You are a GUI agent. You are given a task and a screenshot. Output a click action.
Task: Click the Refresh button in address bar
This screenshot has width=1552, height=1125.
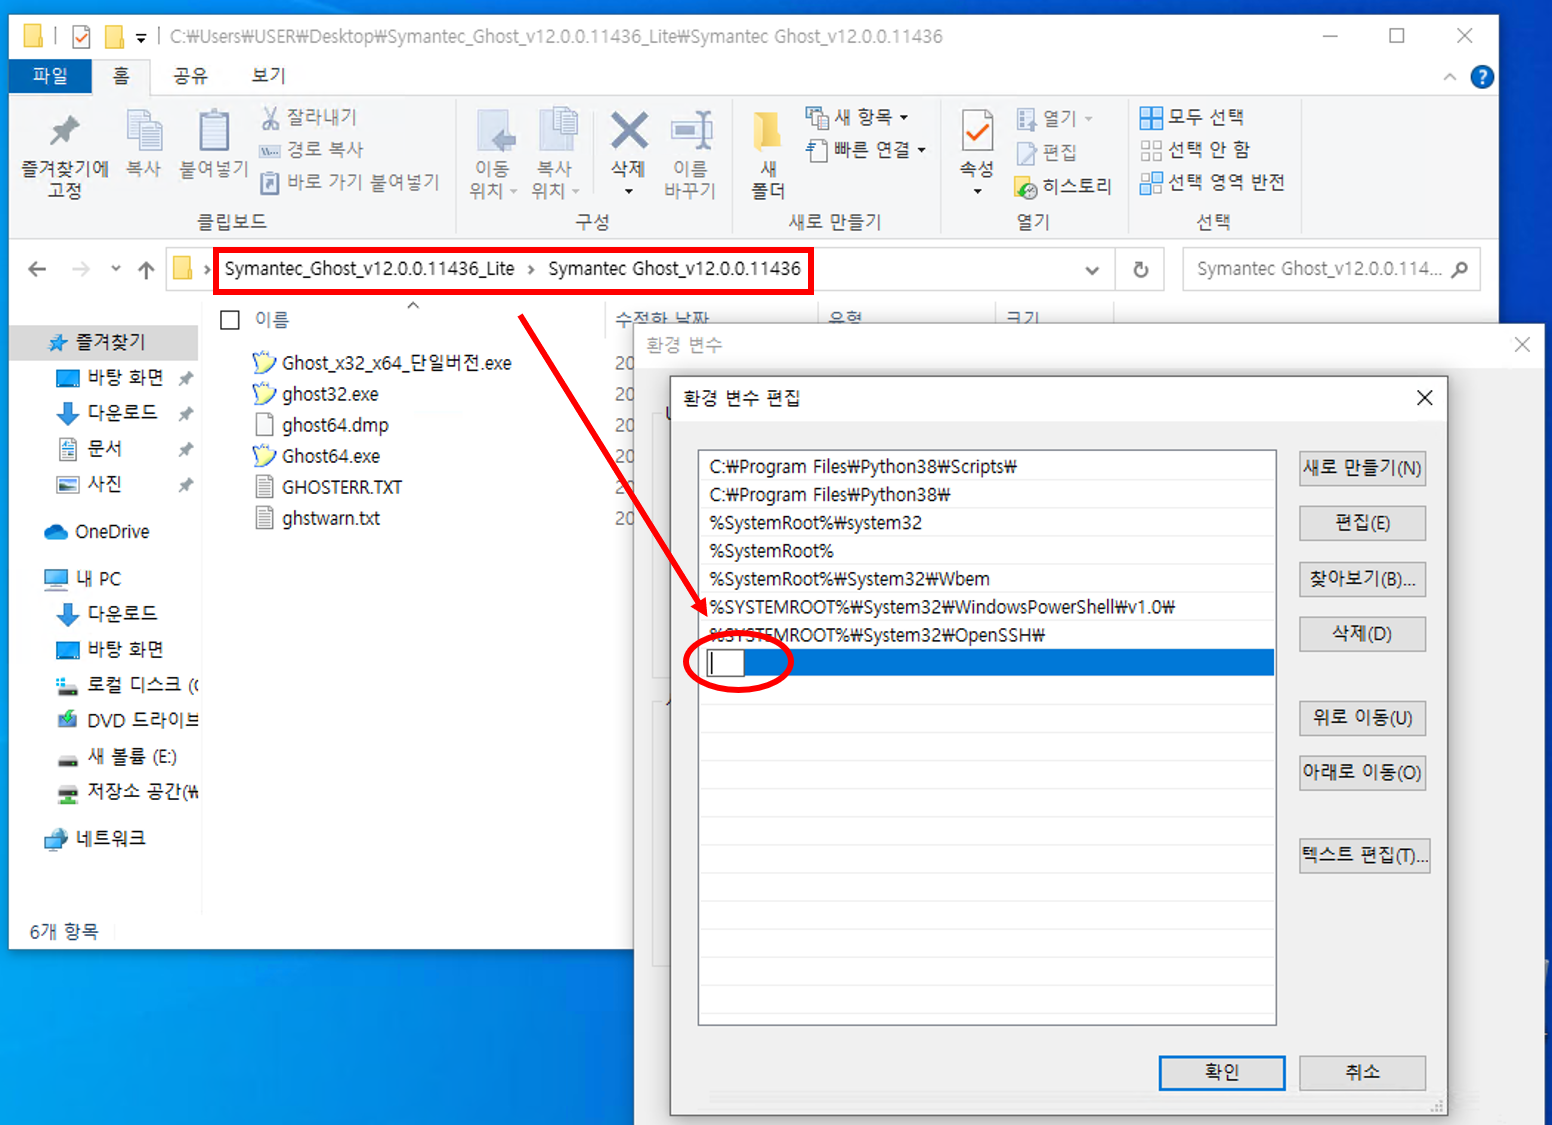pos(1140,270)
